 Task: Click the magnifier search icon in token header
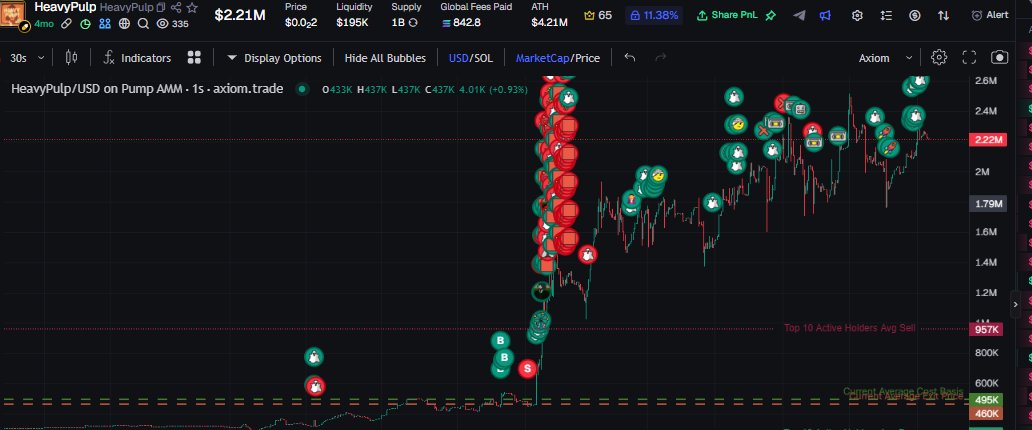tap(143, 24)
